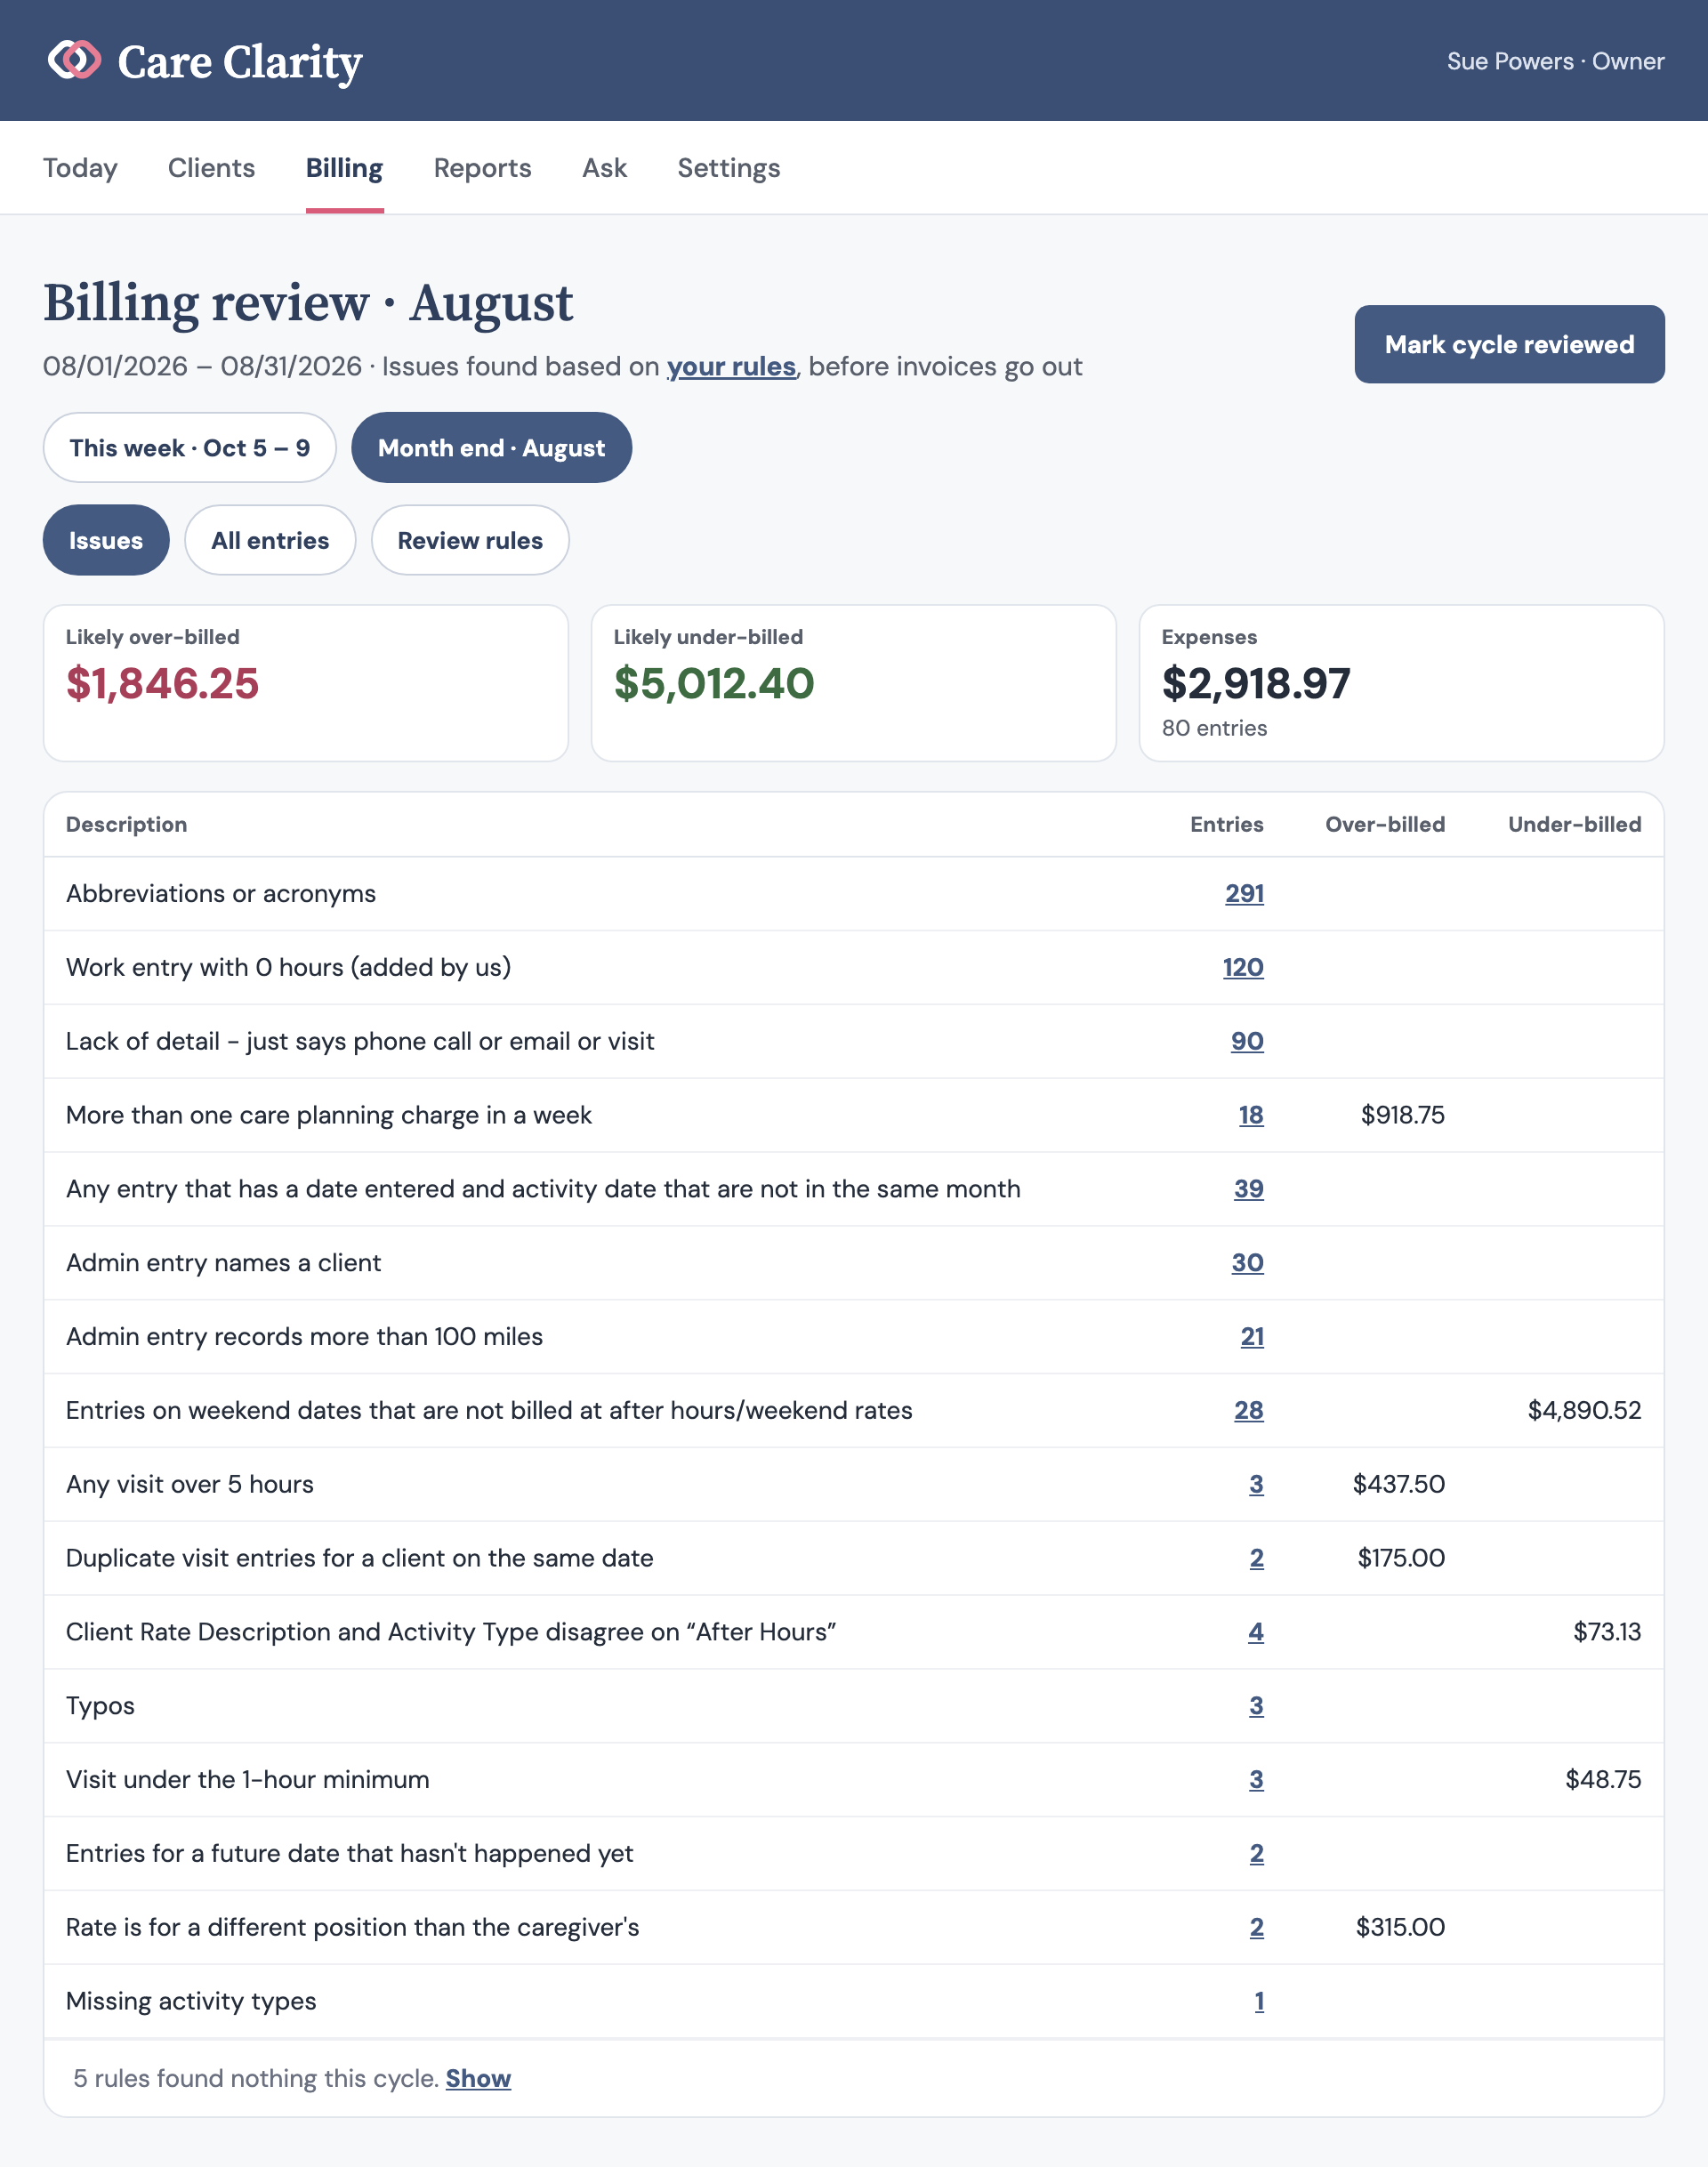Click the Care Clarity logo icon
Image resolution: width=1708 pixels, height=2167 pixels.
pyautogui.click(x=74, y=60)
